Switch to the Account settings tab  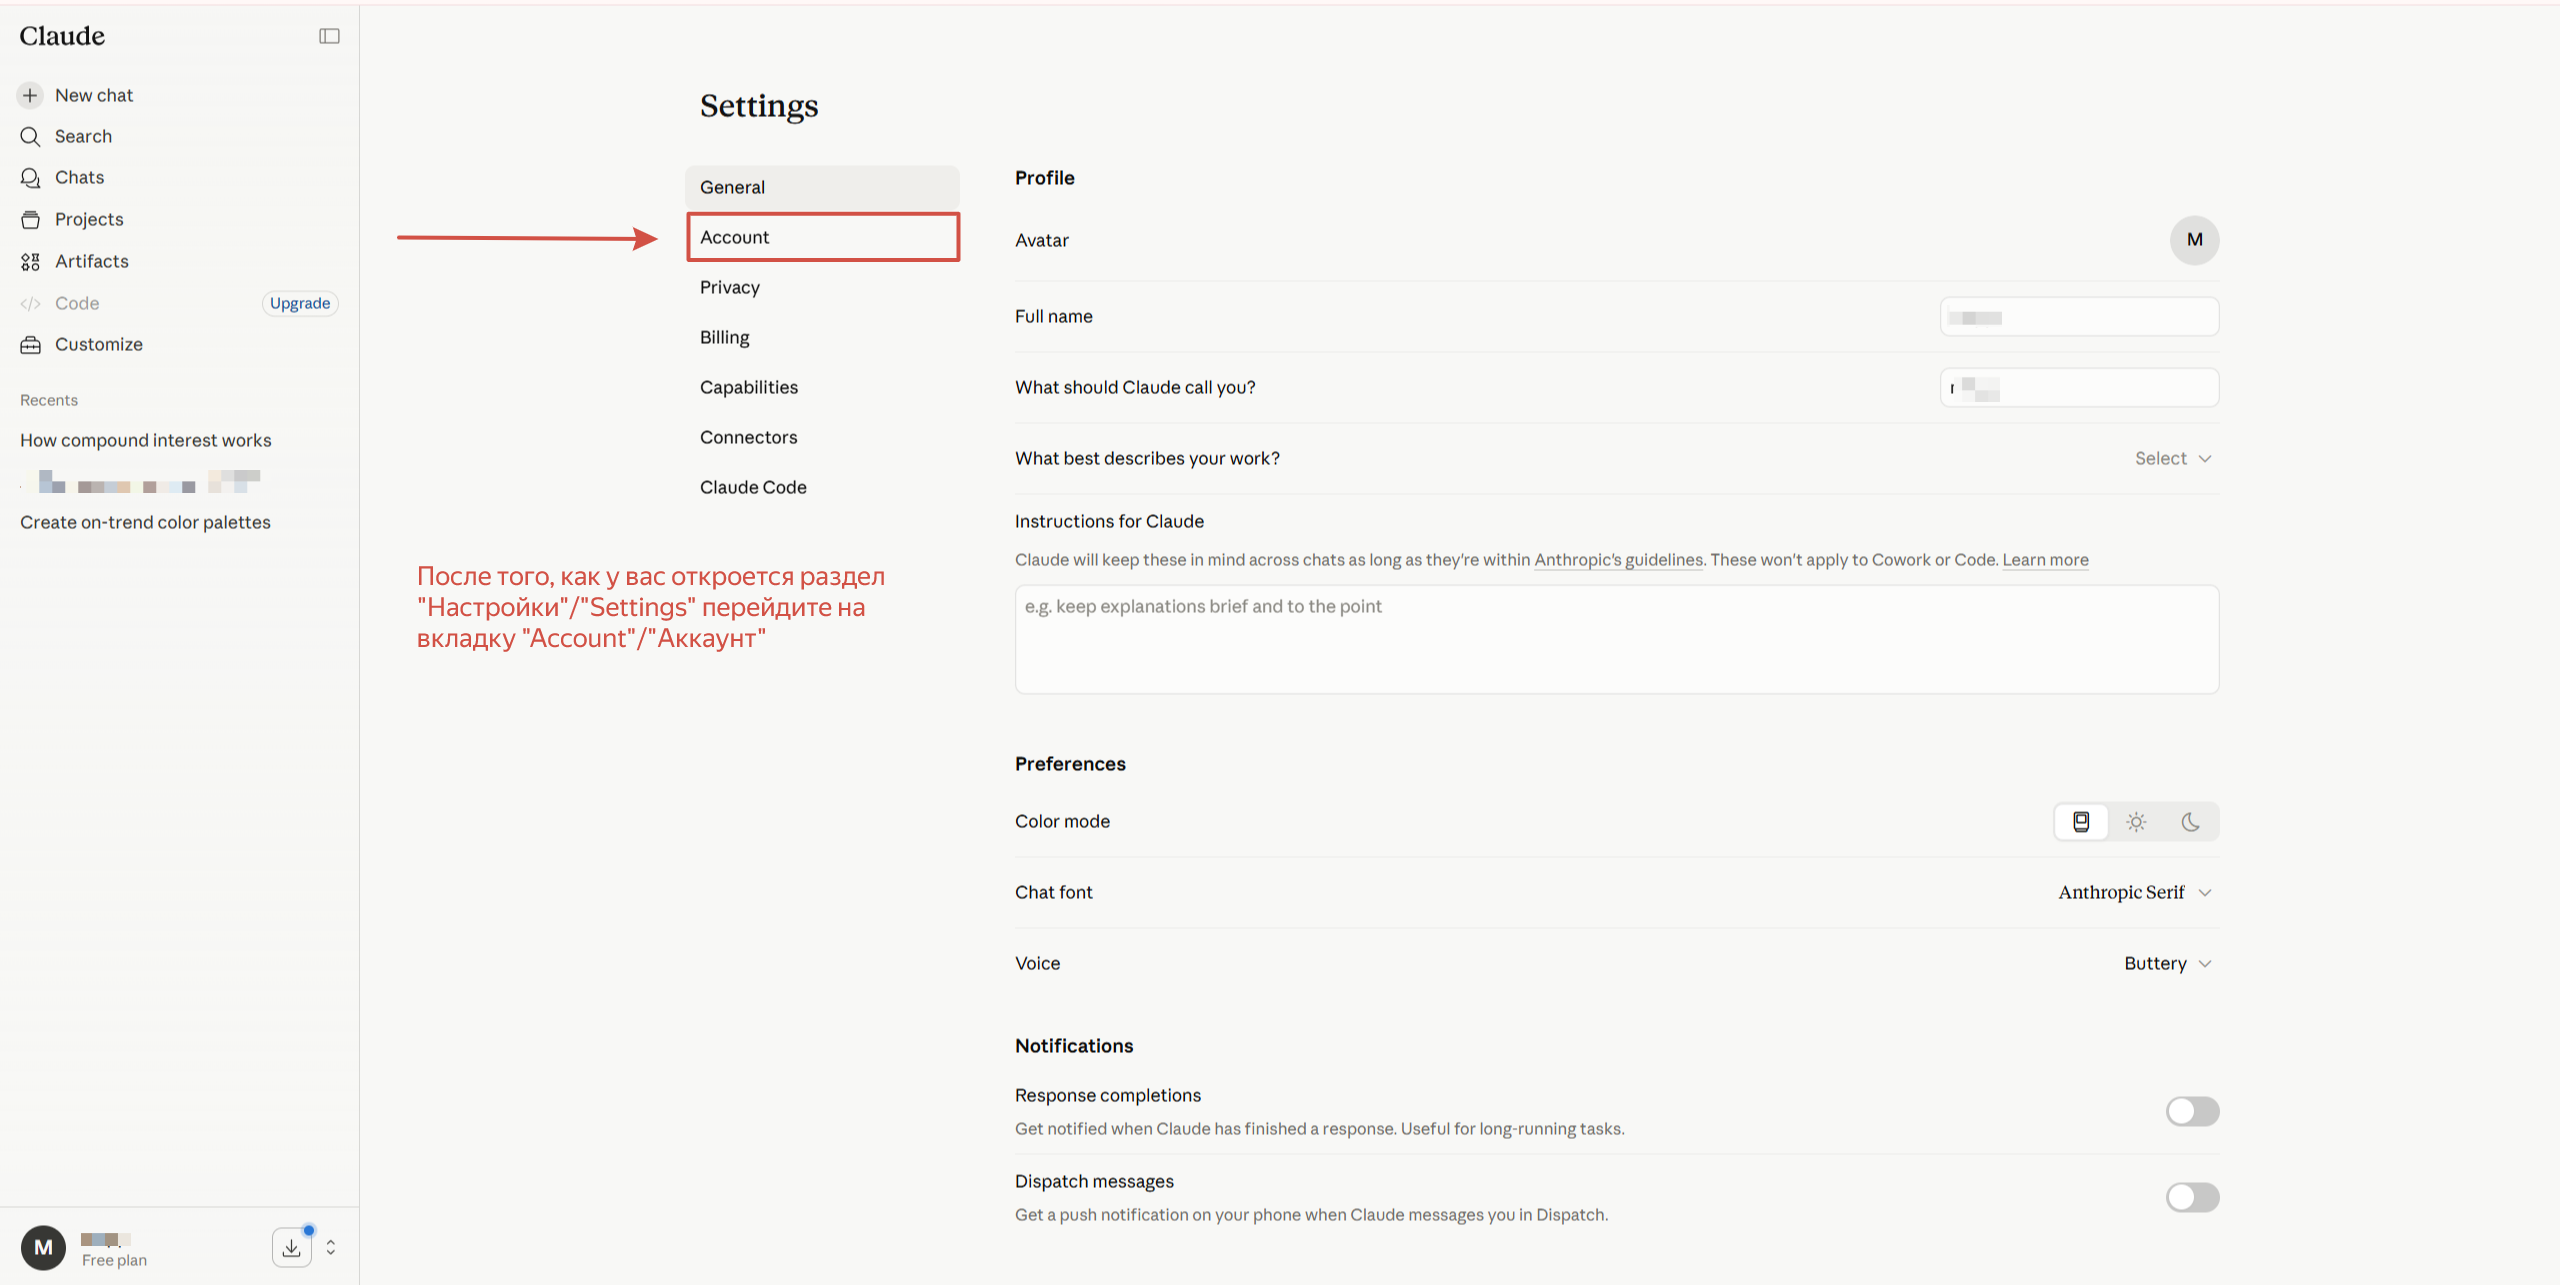coord(822,237)
